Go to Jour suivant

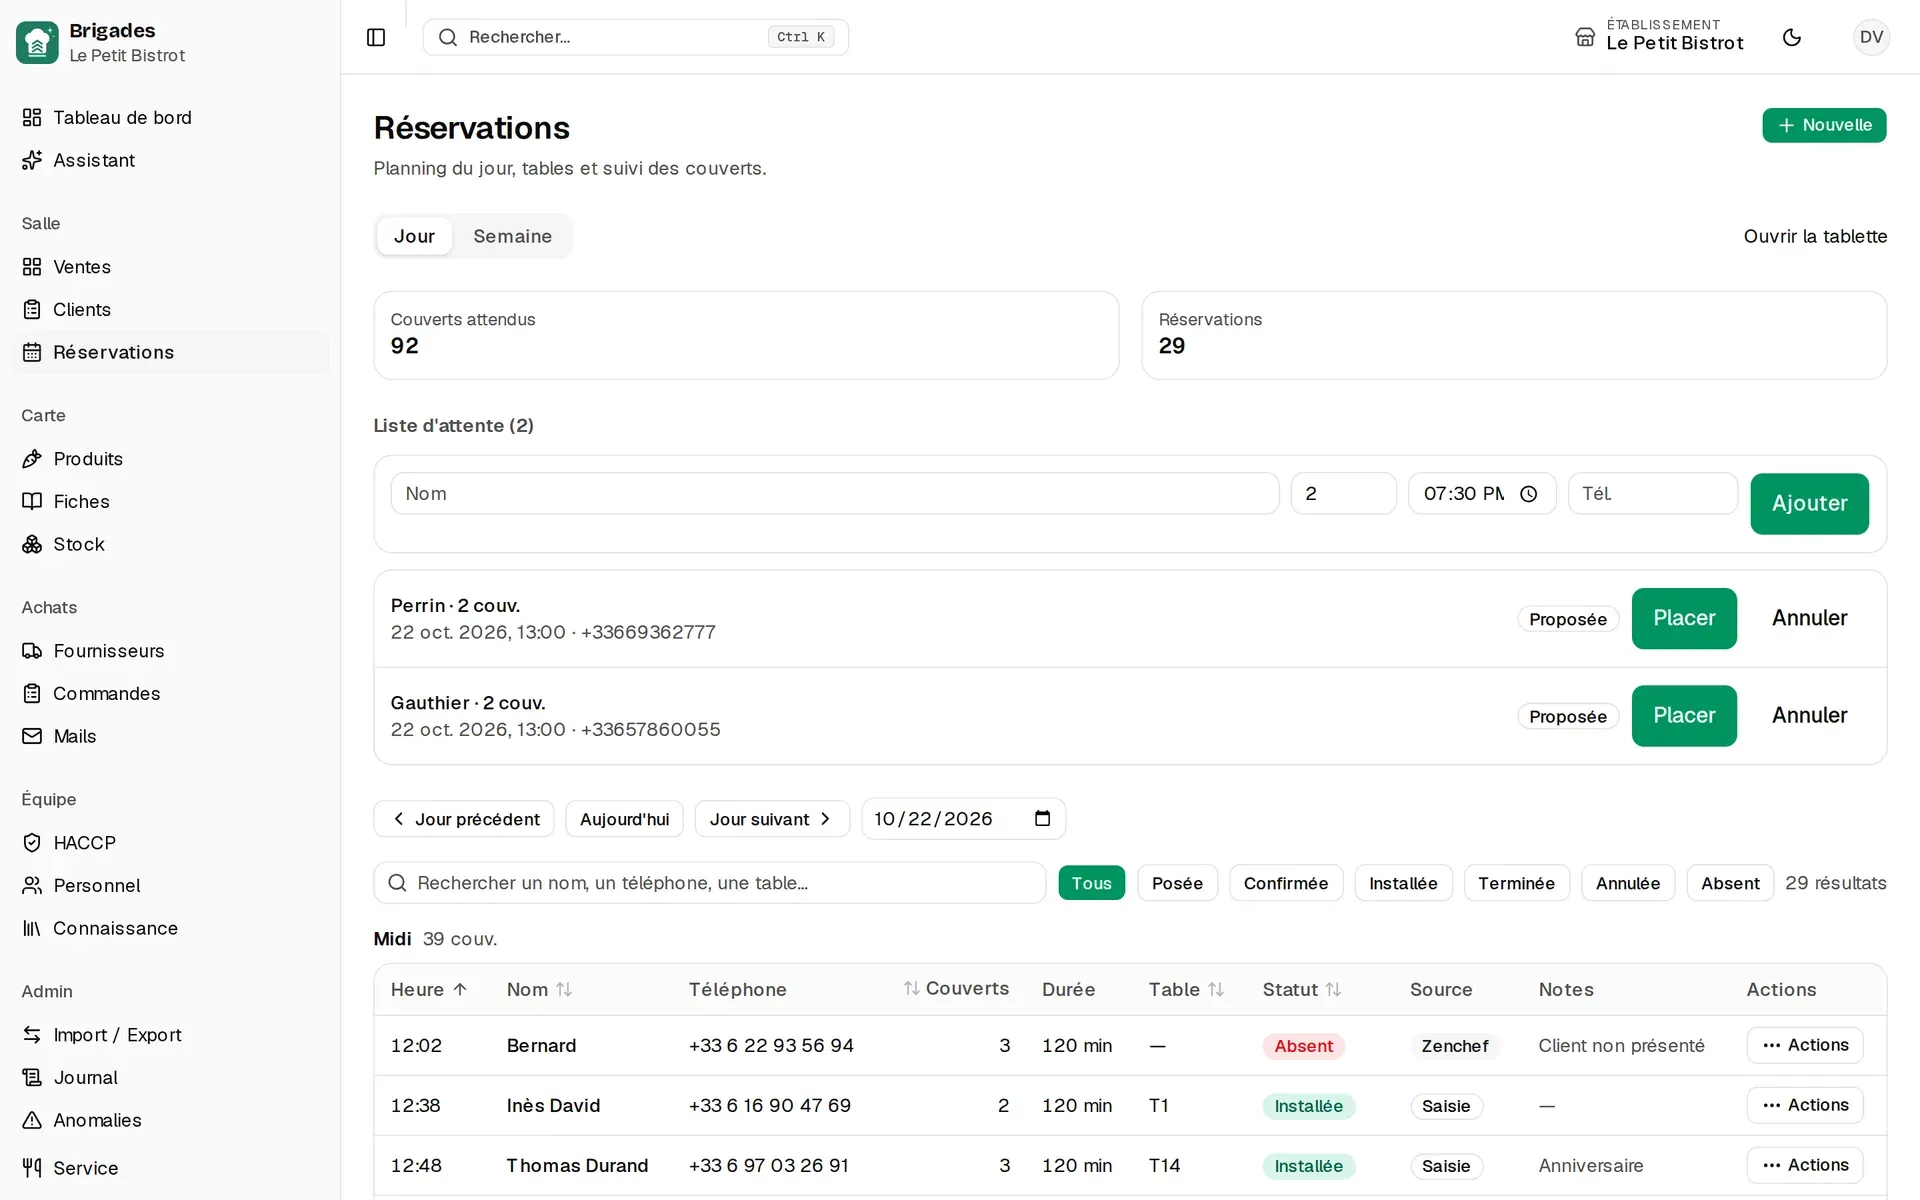point(771,819)
